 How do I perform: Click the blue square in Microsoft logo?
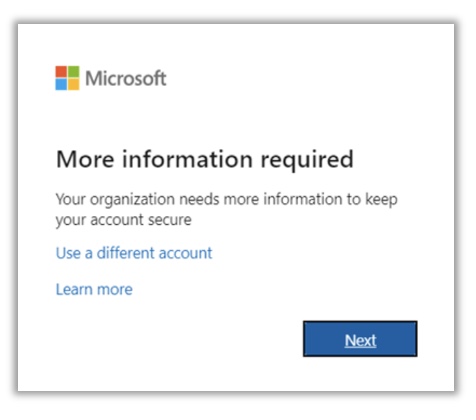coord(61,84)
